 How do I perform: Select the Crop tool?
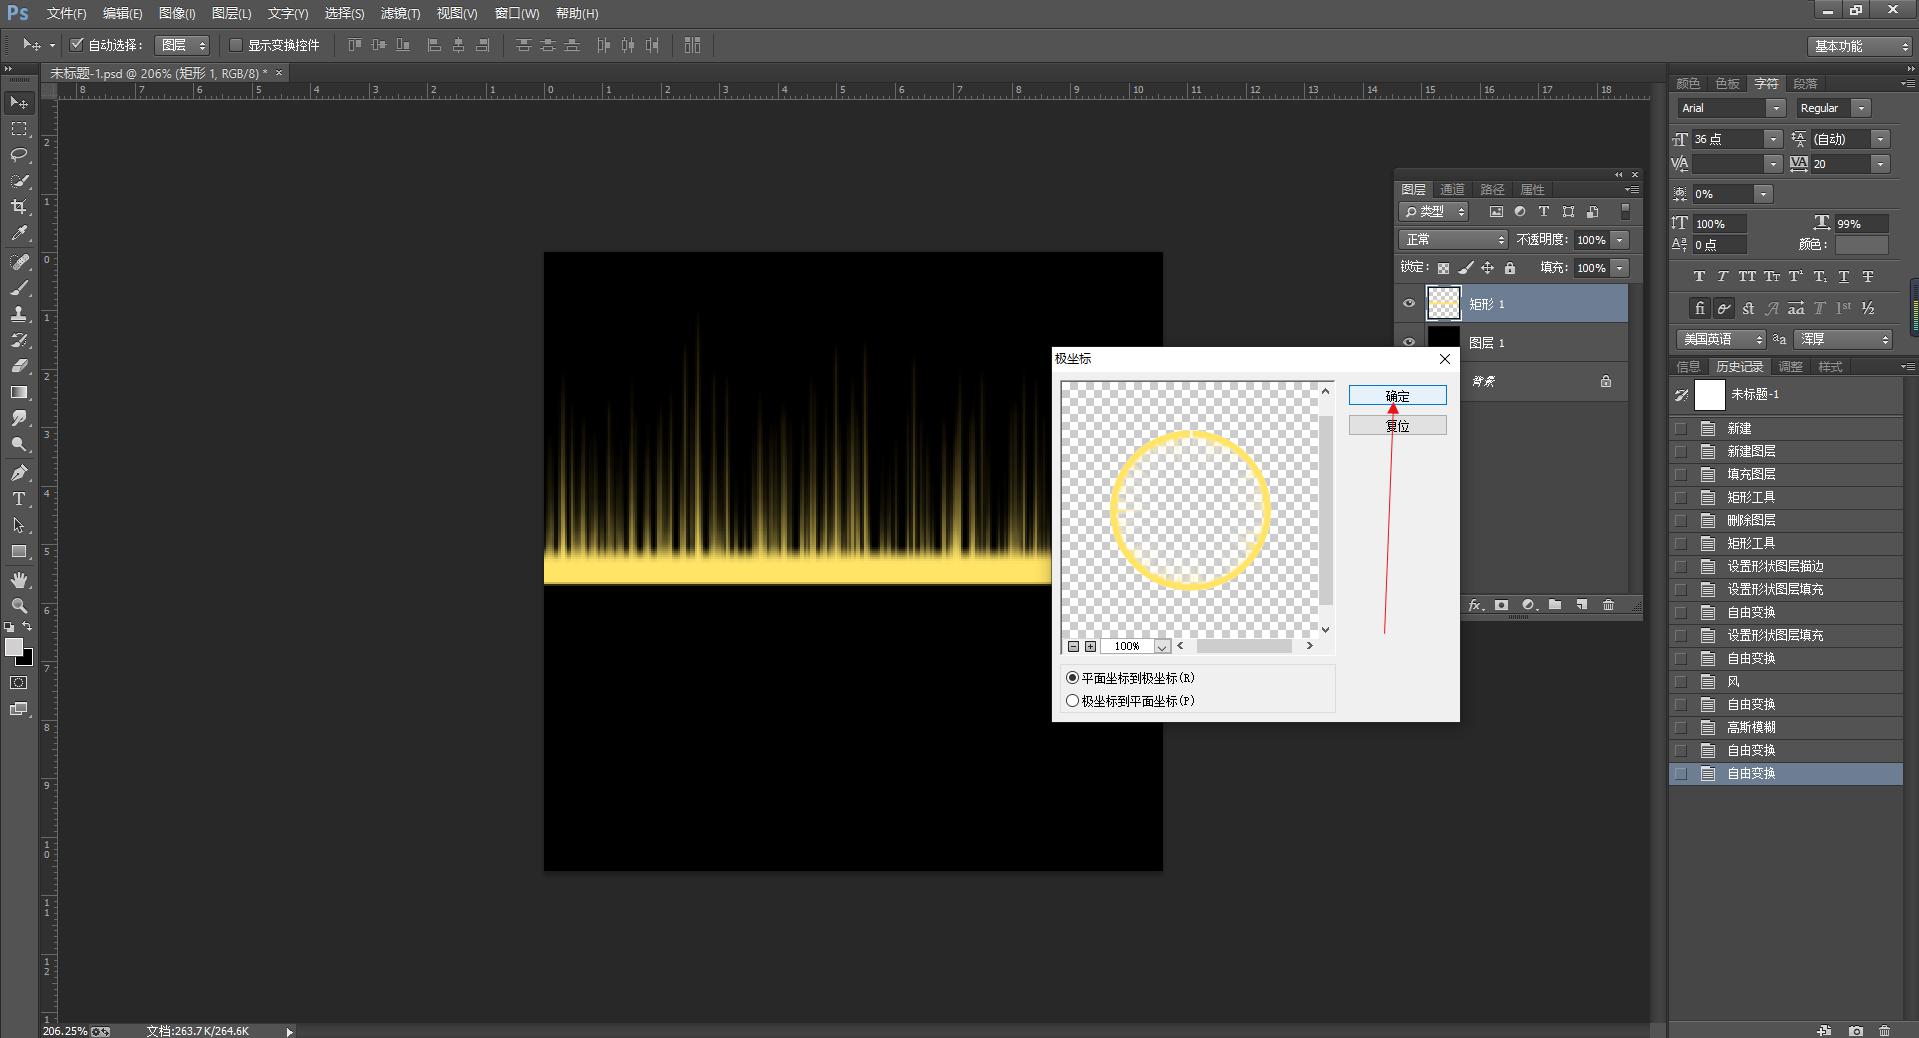[x=19, y=207]
